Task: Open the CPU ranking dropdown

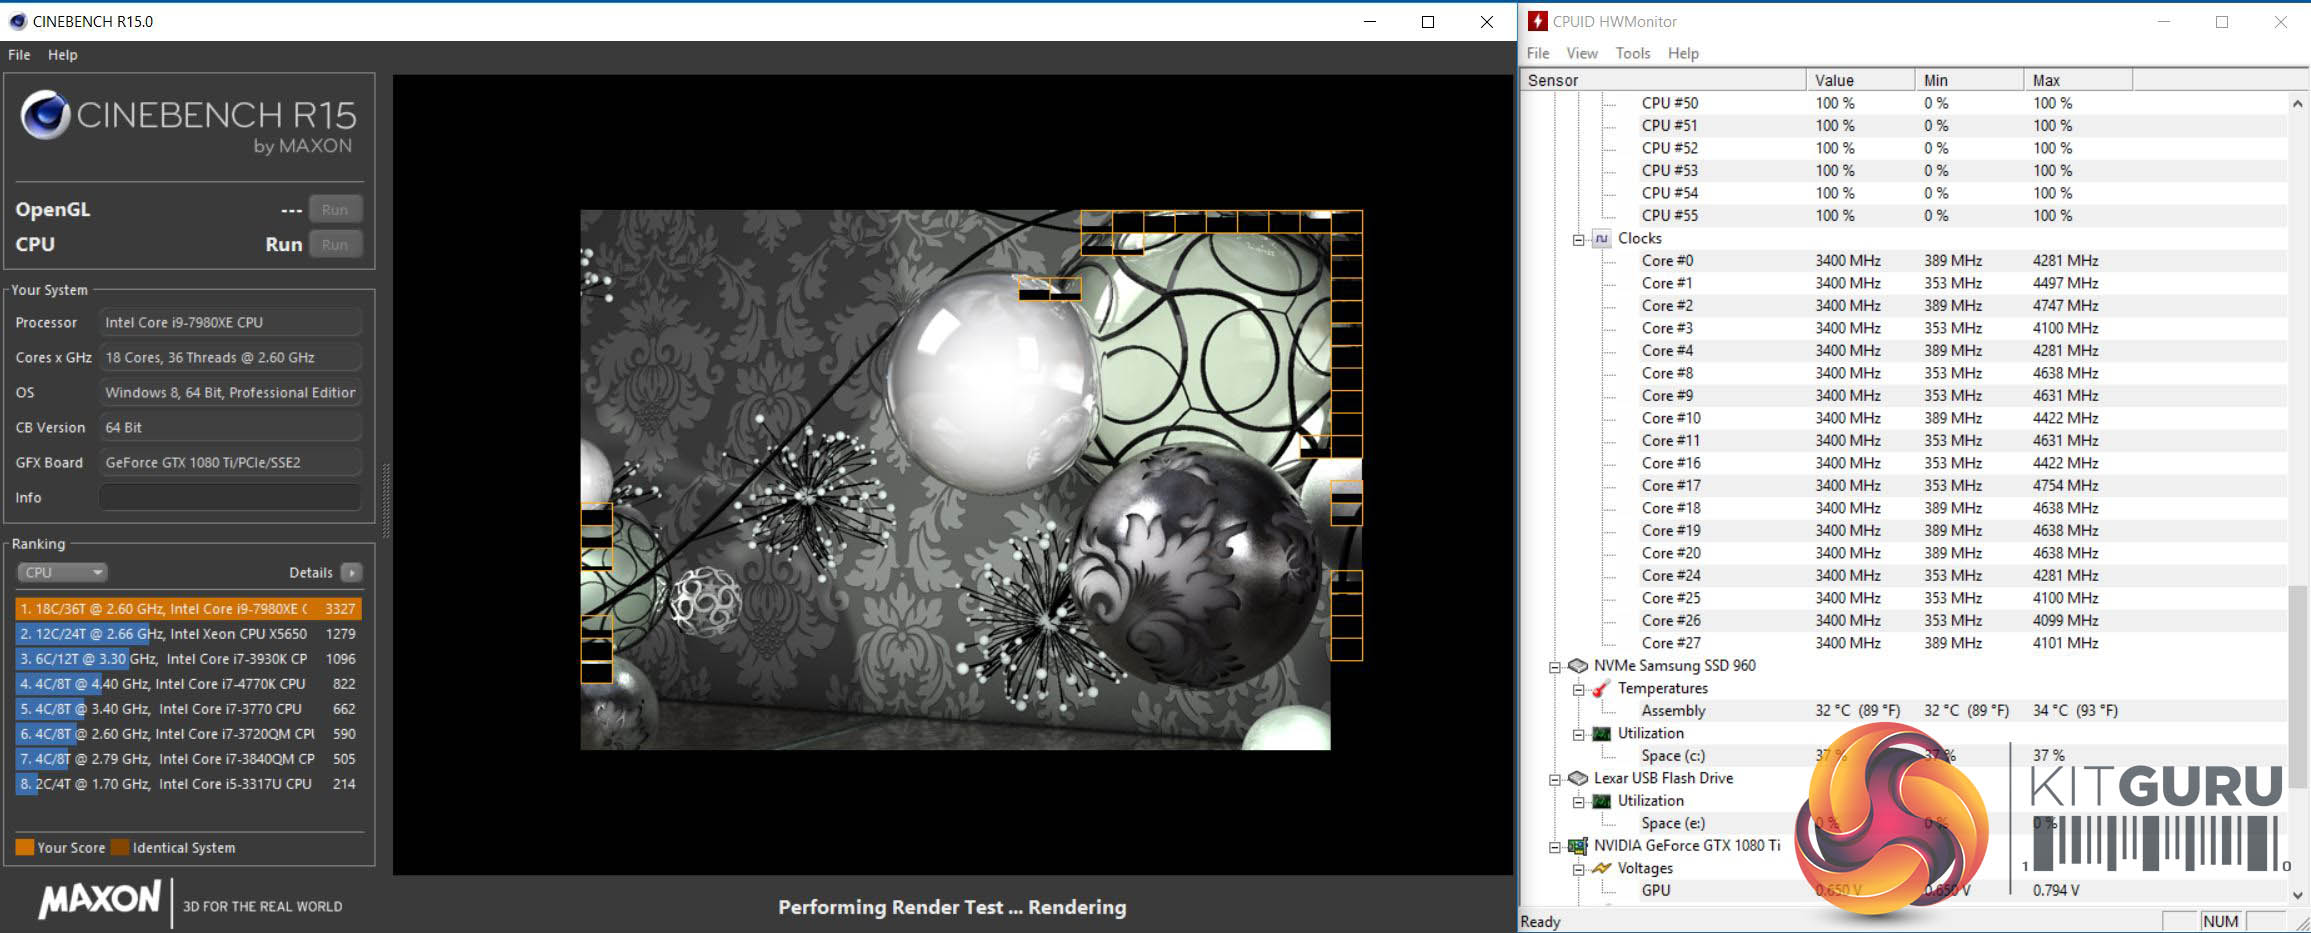Action: (62, 573)
